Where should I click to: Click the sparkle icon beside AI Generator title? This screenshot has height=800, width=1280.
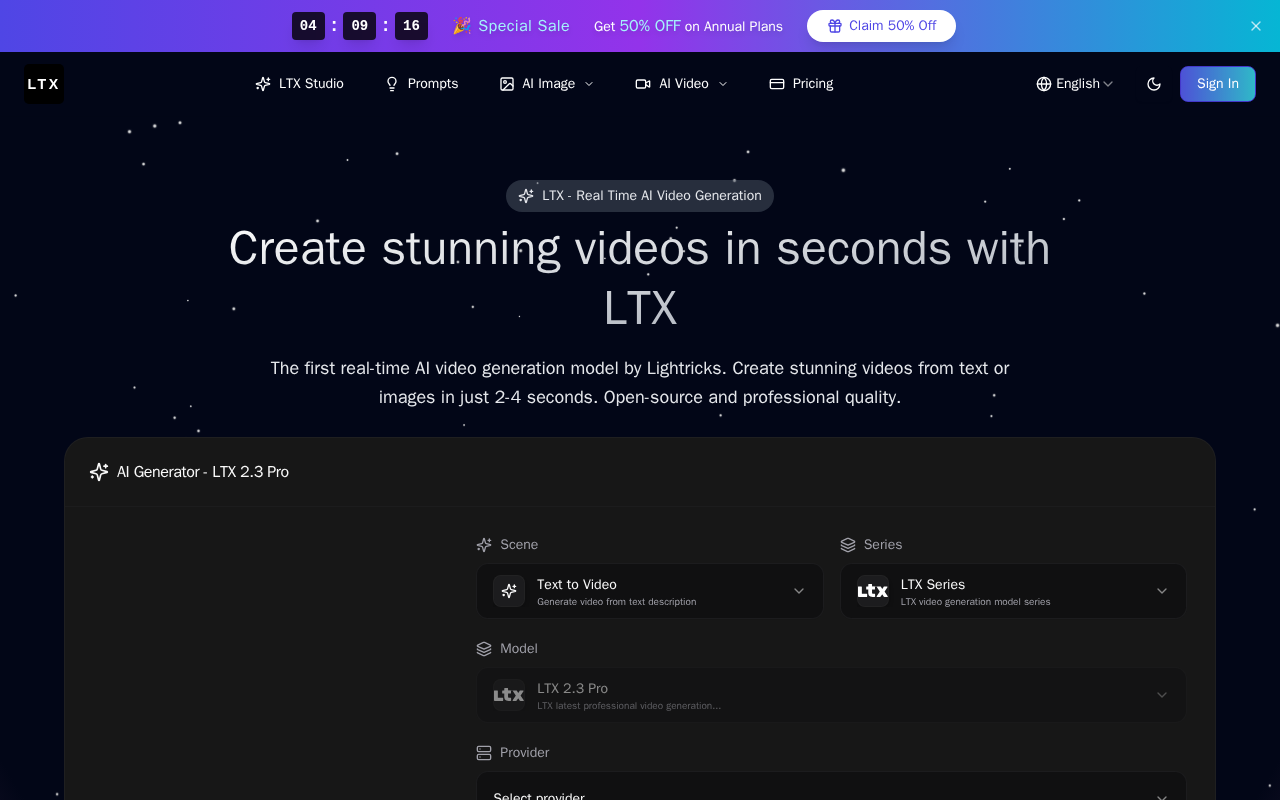point(99,472)
